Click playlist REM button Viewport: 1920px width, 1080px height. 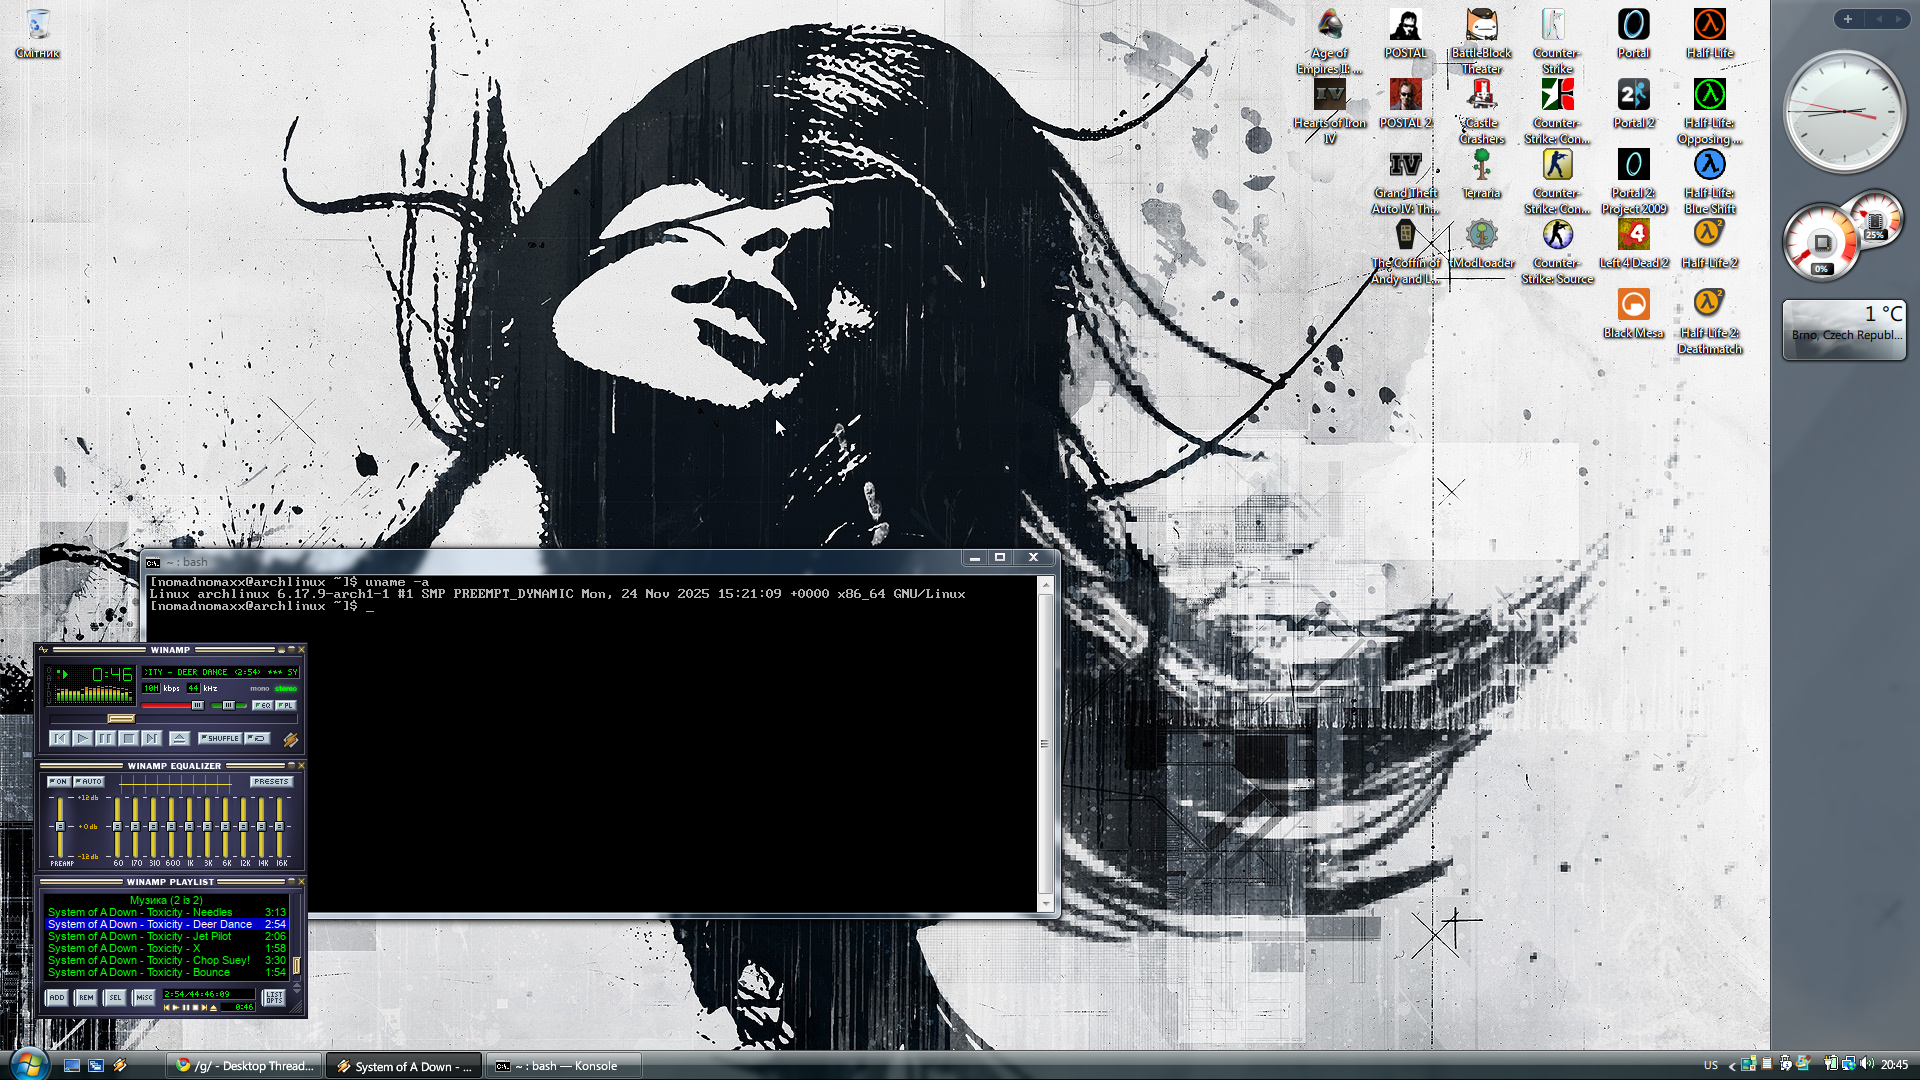(x=86, y=998)
